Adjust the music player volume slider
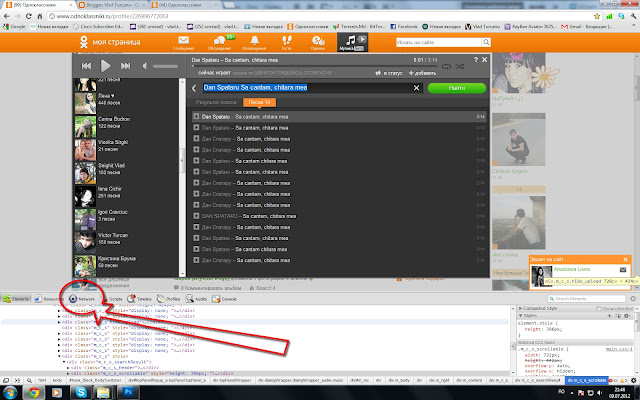The width and height of the screenshot is (640, 400). [x=165, y=66]
